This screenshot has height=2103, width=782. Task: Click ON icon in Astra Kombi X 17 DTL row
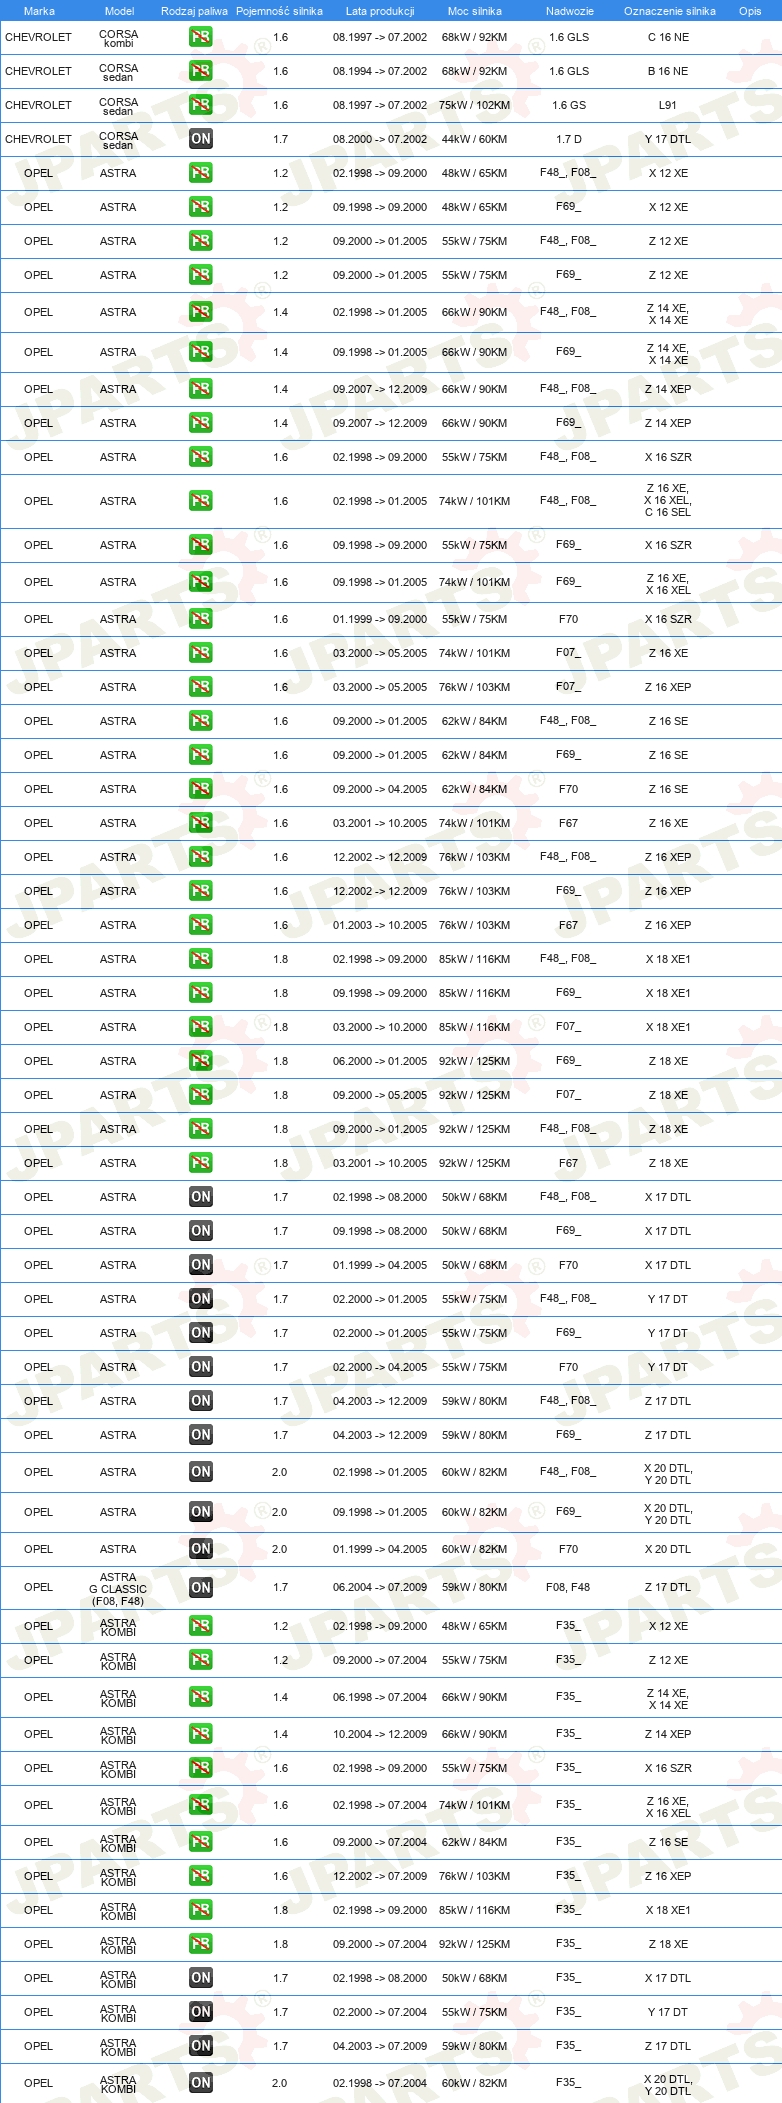point(201,1978)
